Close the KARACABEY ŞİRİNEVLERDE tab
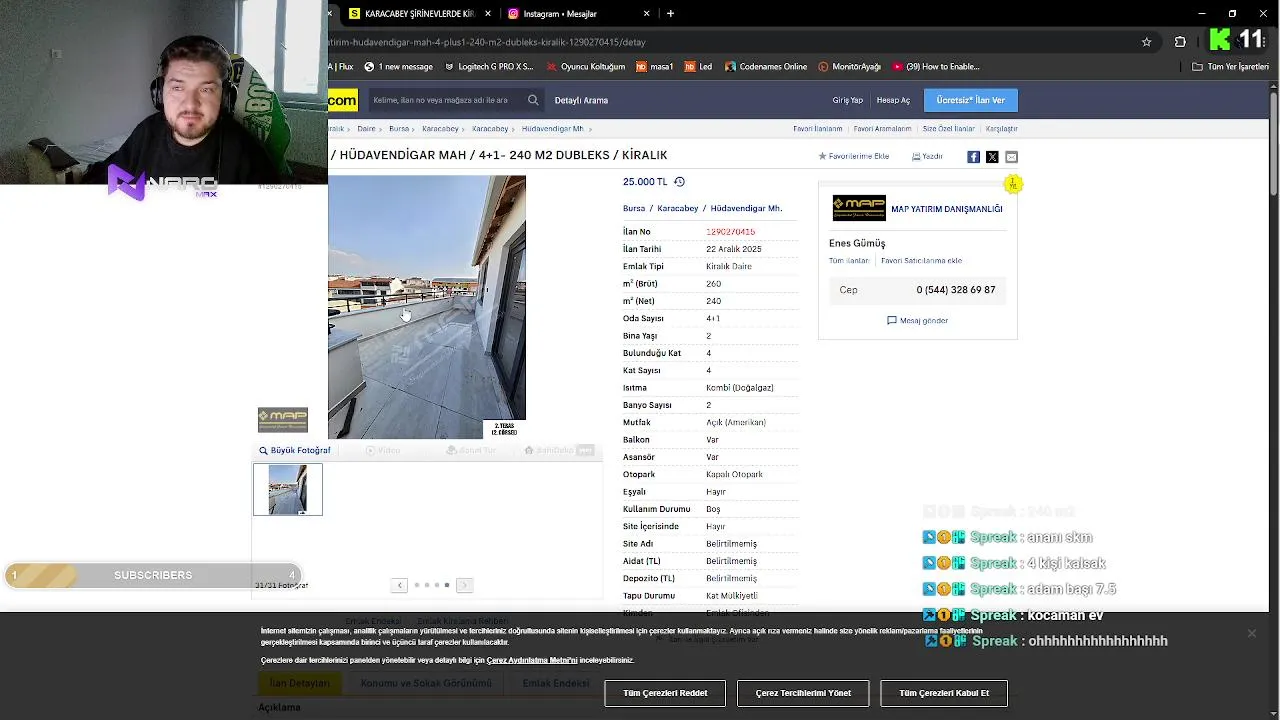This screenshot has width=1280, height=720. pos(487,14)
